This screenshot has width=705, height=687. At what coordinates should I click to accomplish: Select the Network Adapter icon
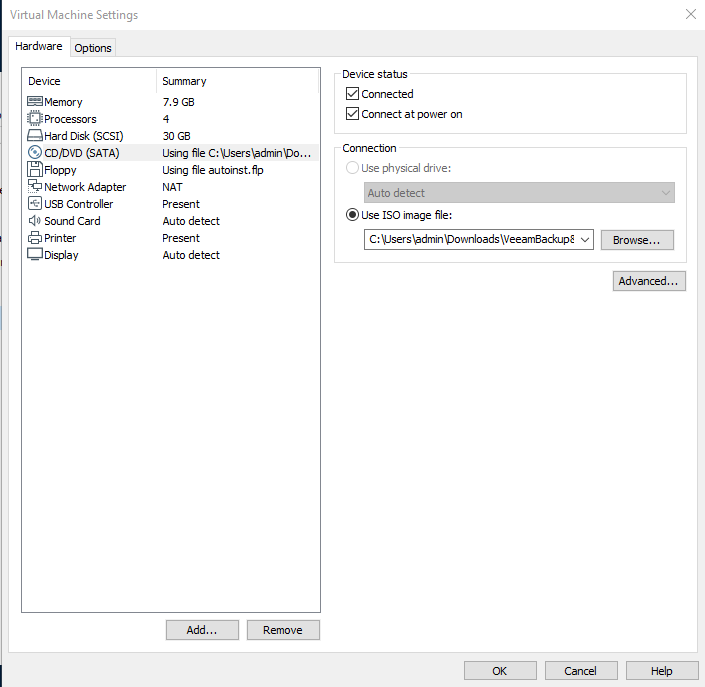[35, 187]
